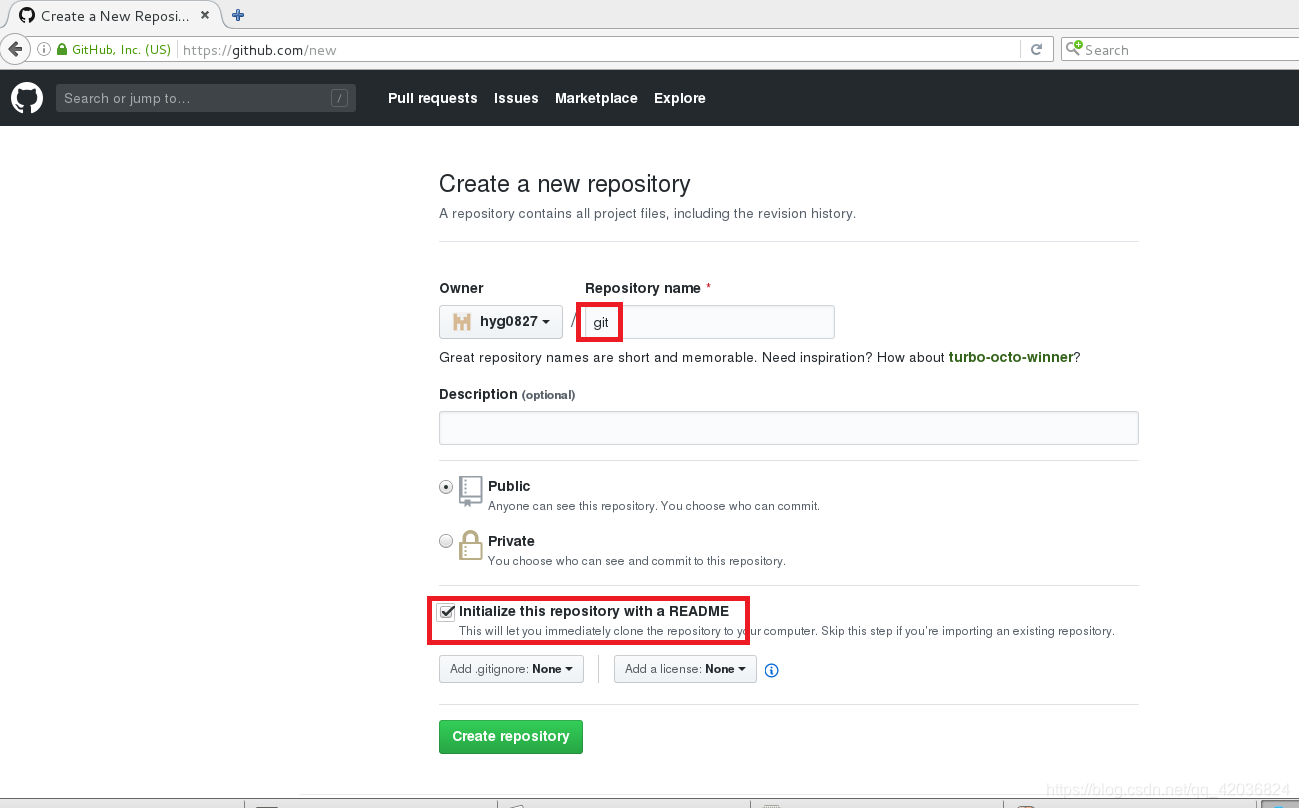This screenshot has width=1299, height=808.
Task: Focus the GitHub Search or jump to box
Action: (x=206, y=98)
